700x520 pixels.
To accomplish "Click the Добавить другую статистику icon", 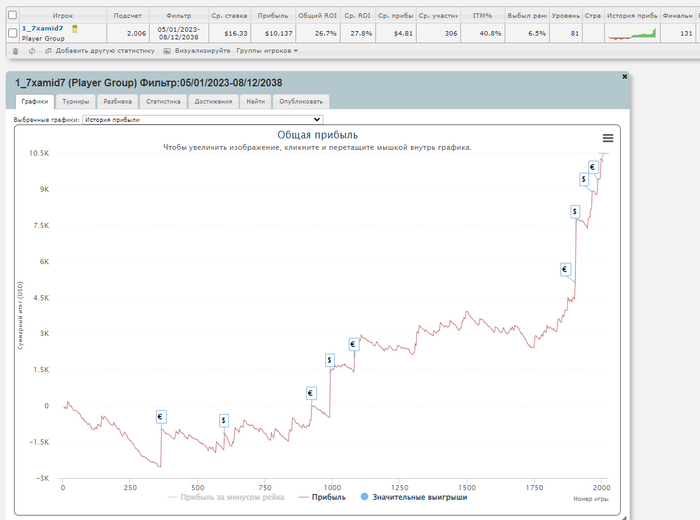I will click(x=48, y=51).
